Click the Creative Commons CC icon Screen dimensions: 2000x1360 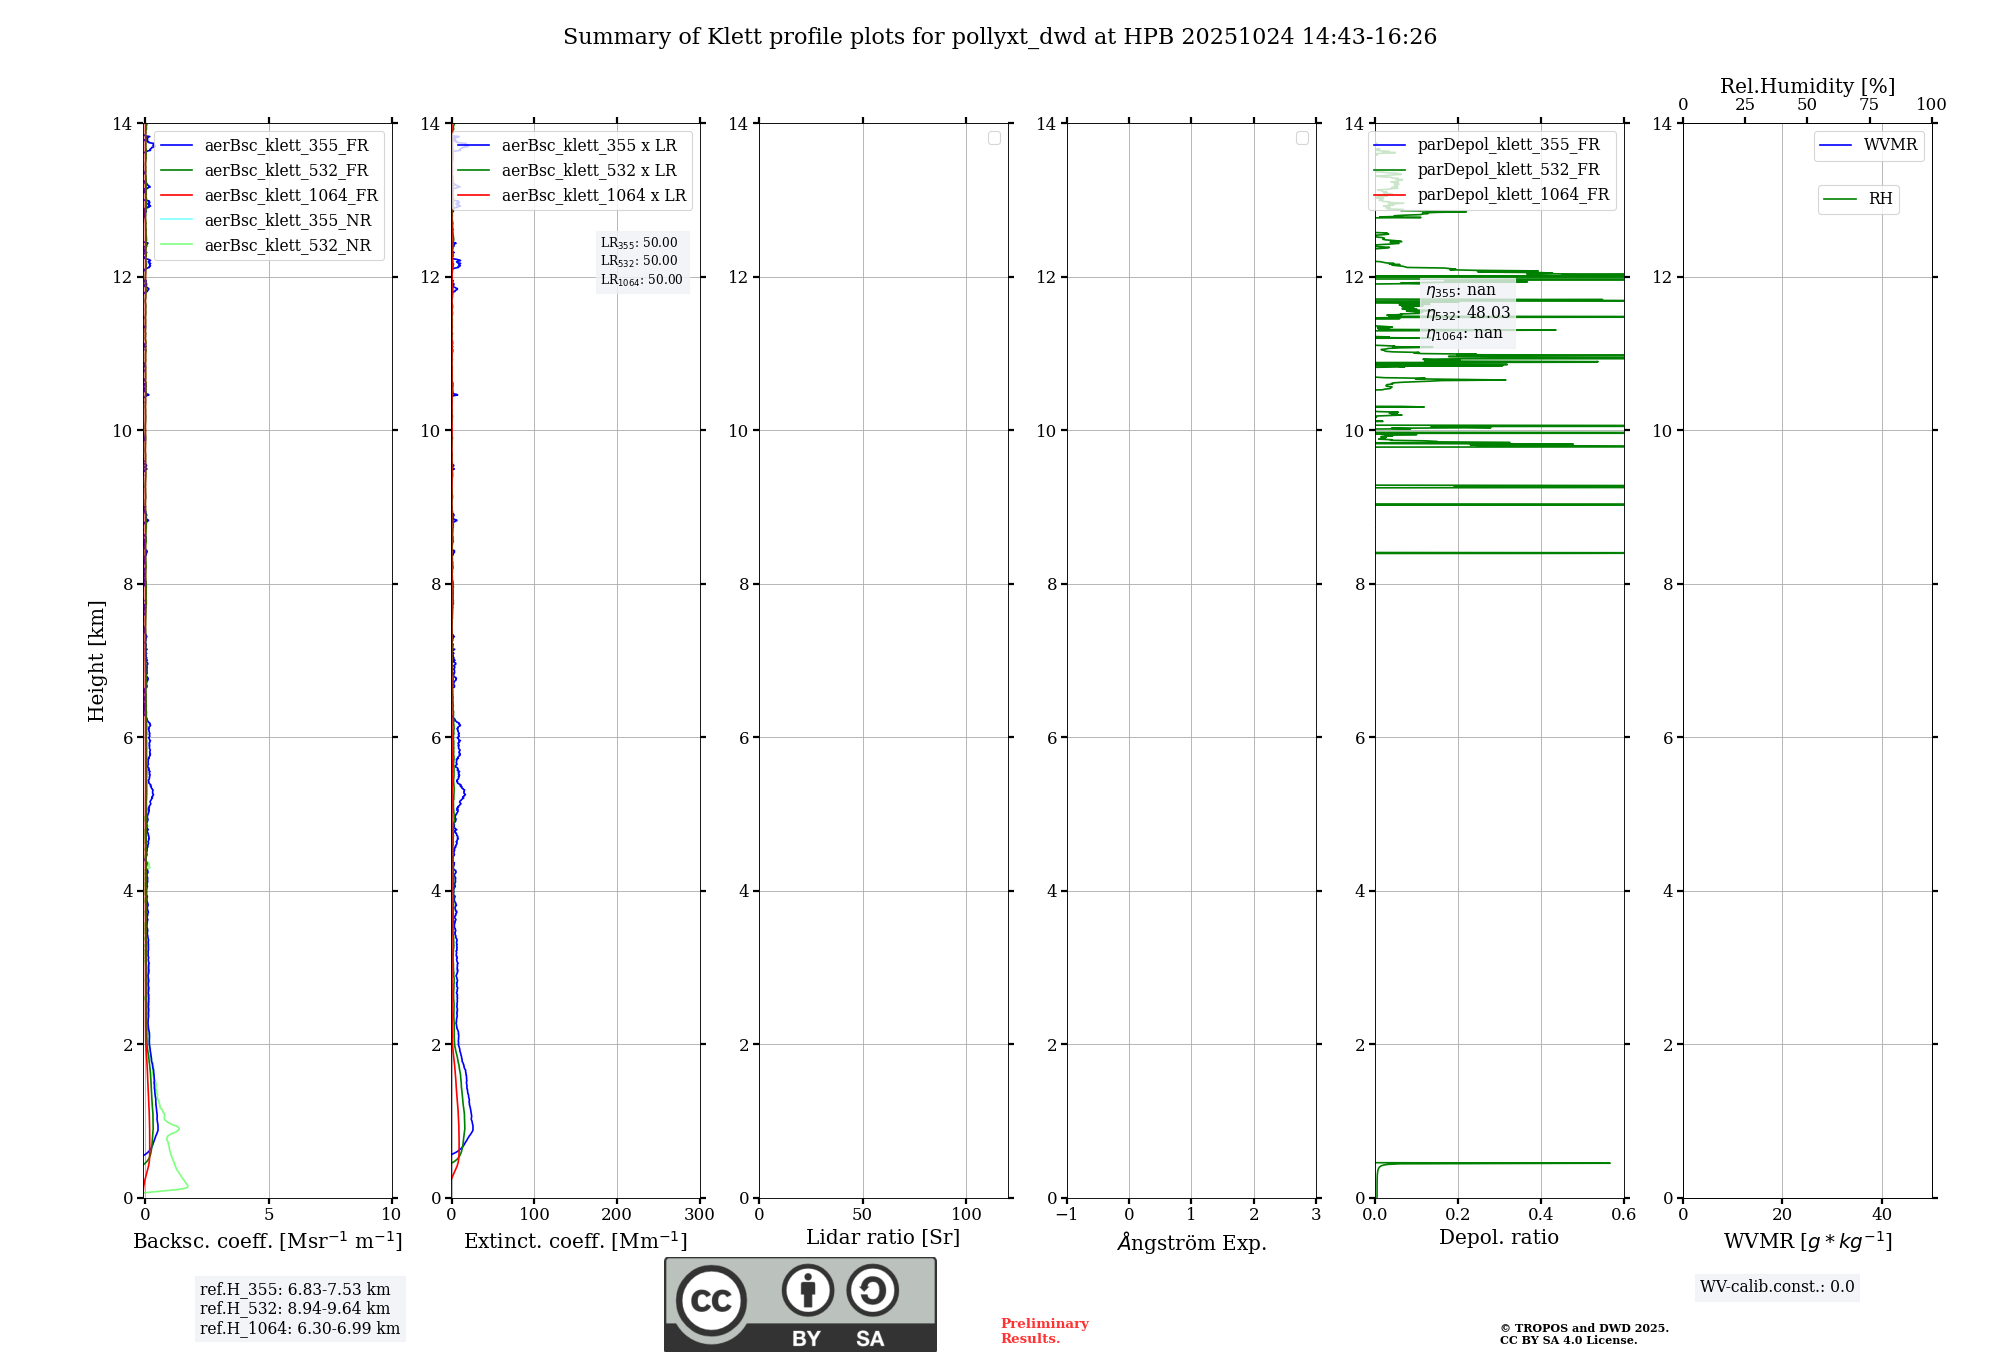click(711, 1301)
